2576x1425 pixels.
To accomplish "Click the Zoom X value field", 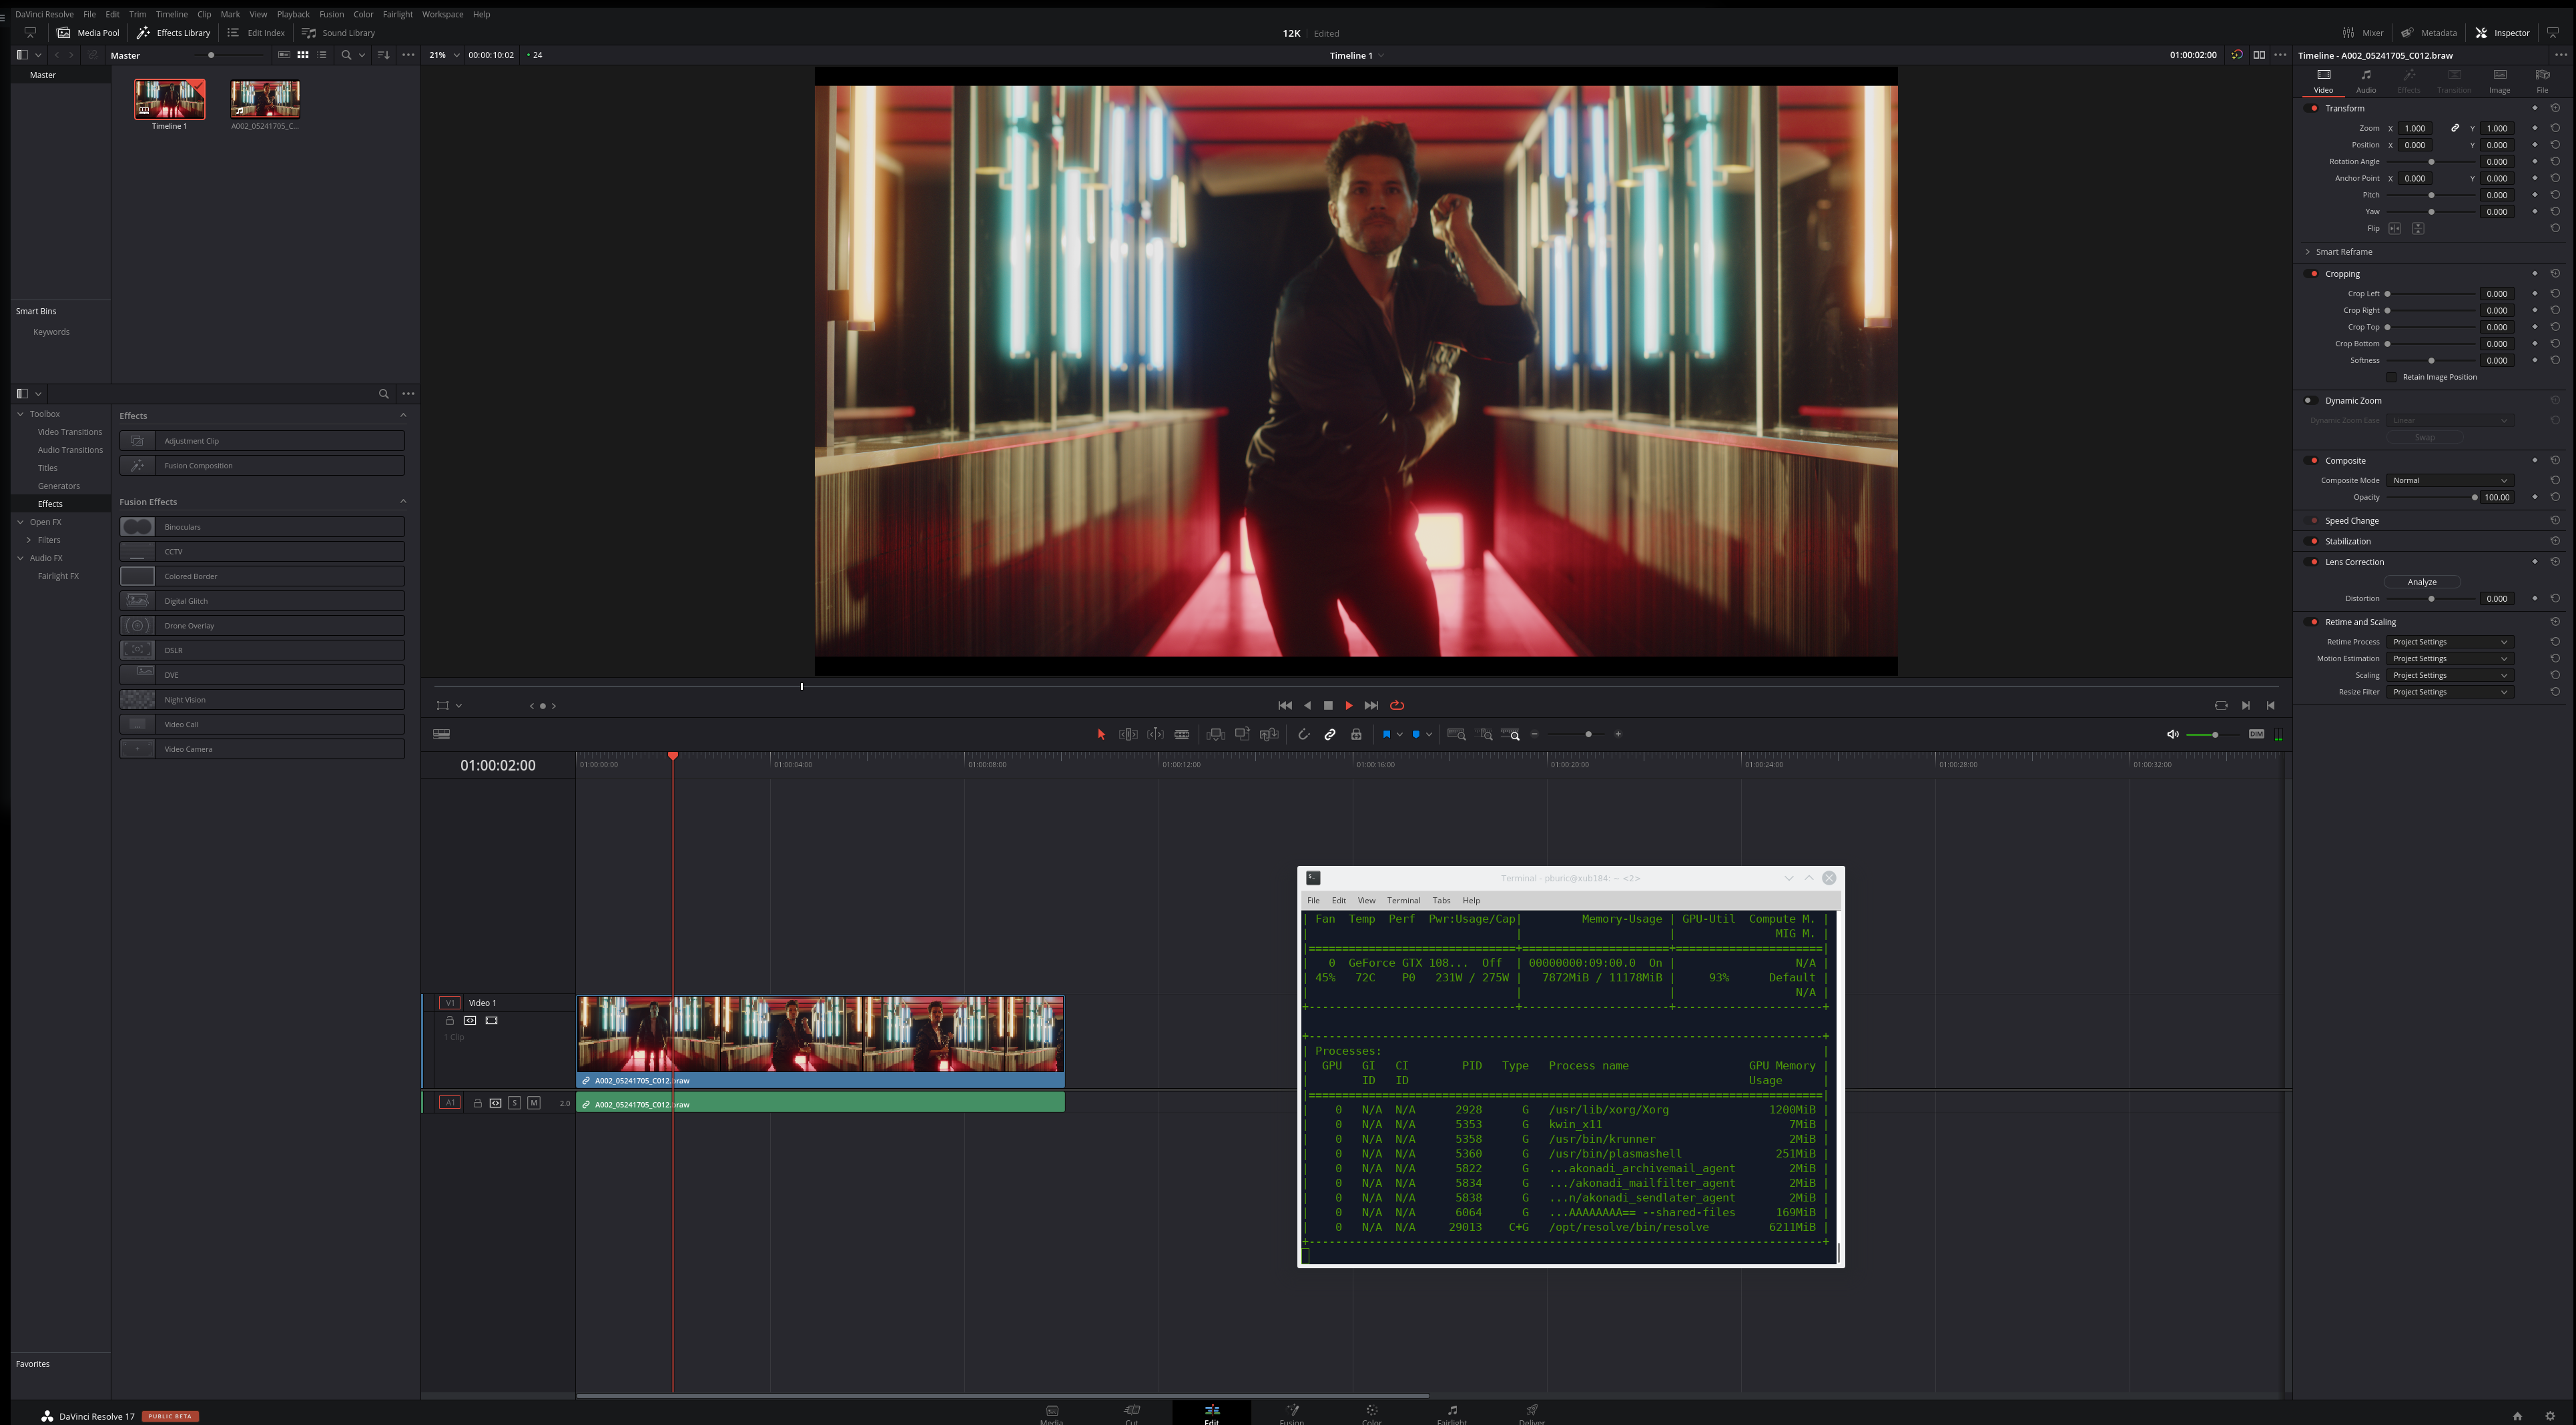I will (x=2415, y=129).
